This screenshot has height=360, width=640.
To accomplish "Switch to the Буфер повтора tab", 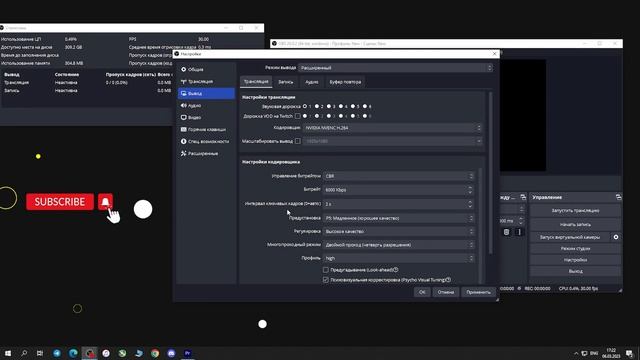I will click(x=345, y=82).
